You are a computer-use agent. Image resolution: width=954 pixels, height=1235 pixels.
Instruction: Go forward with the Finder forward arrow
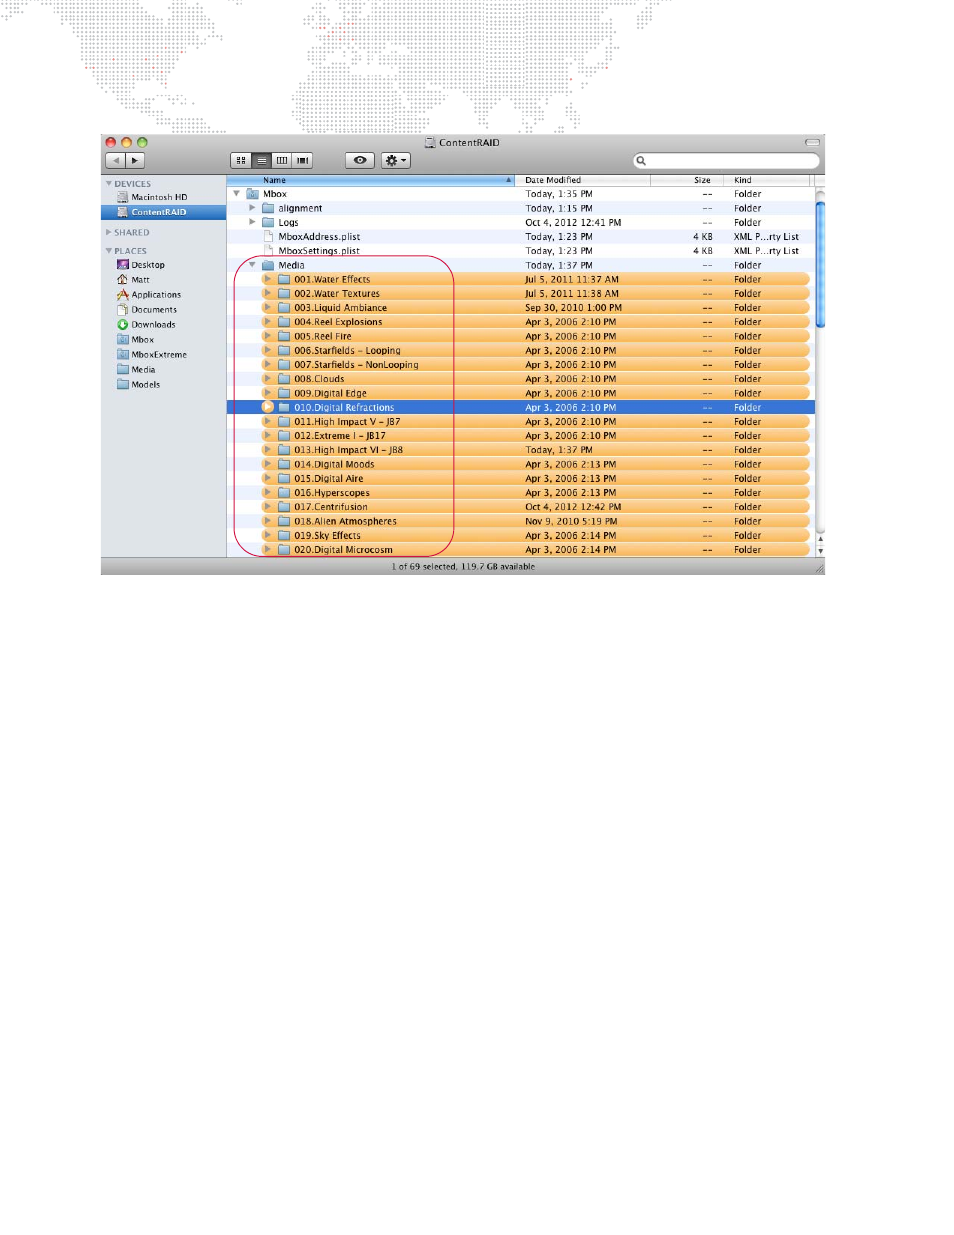point(135,160)
